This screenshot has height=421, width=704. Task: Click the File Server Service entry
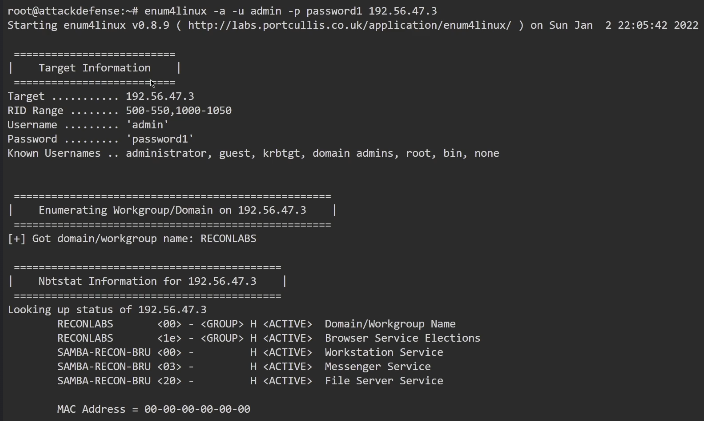(384, 381)
